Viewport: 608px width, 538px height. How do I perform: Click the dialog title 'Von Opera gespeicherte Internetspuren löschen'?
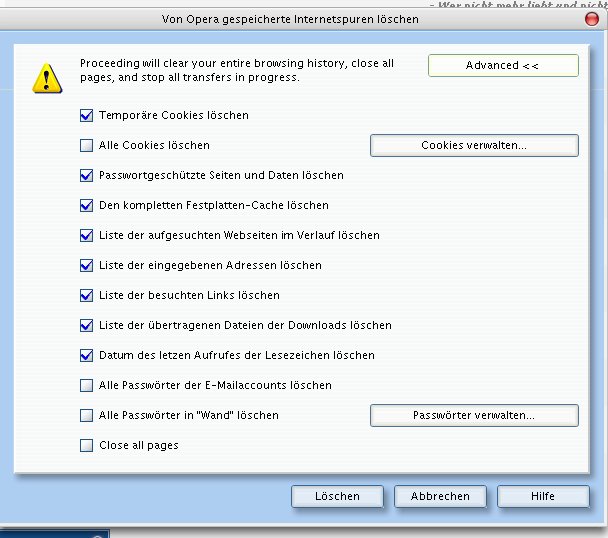(290, 19)
